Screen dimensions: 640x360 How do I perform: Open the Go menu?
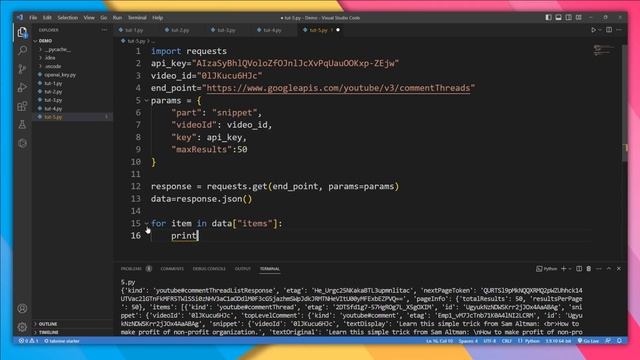[104, 18]
